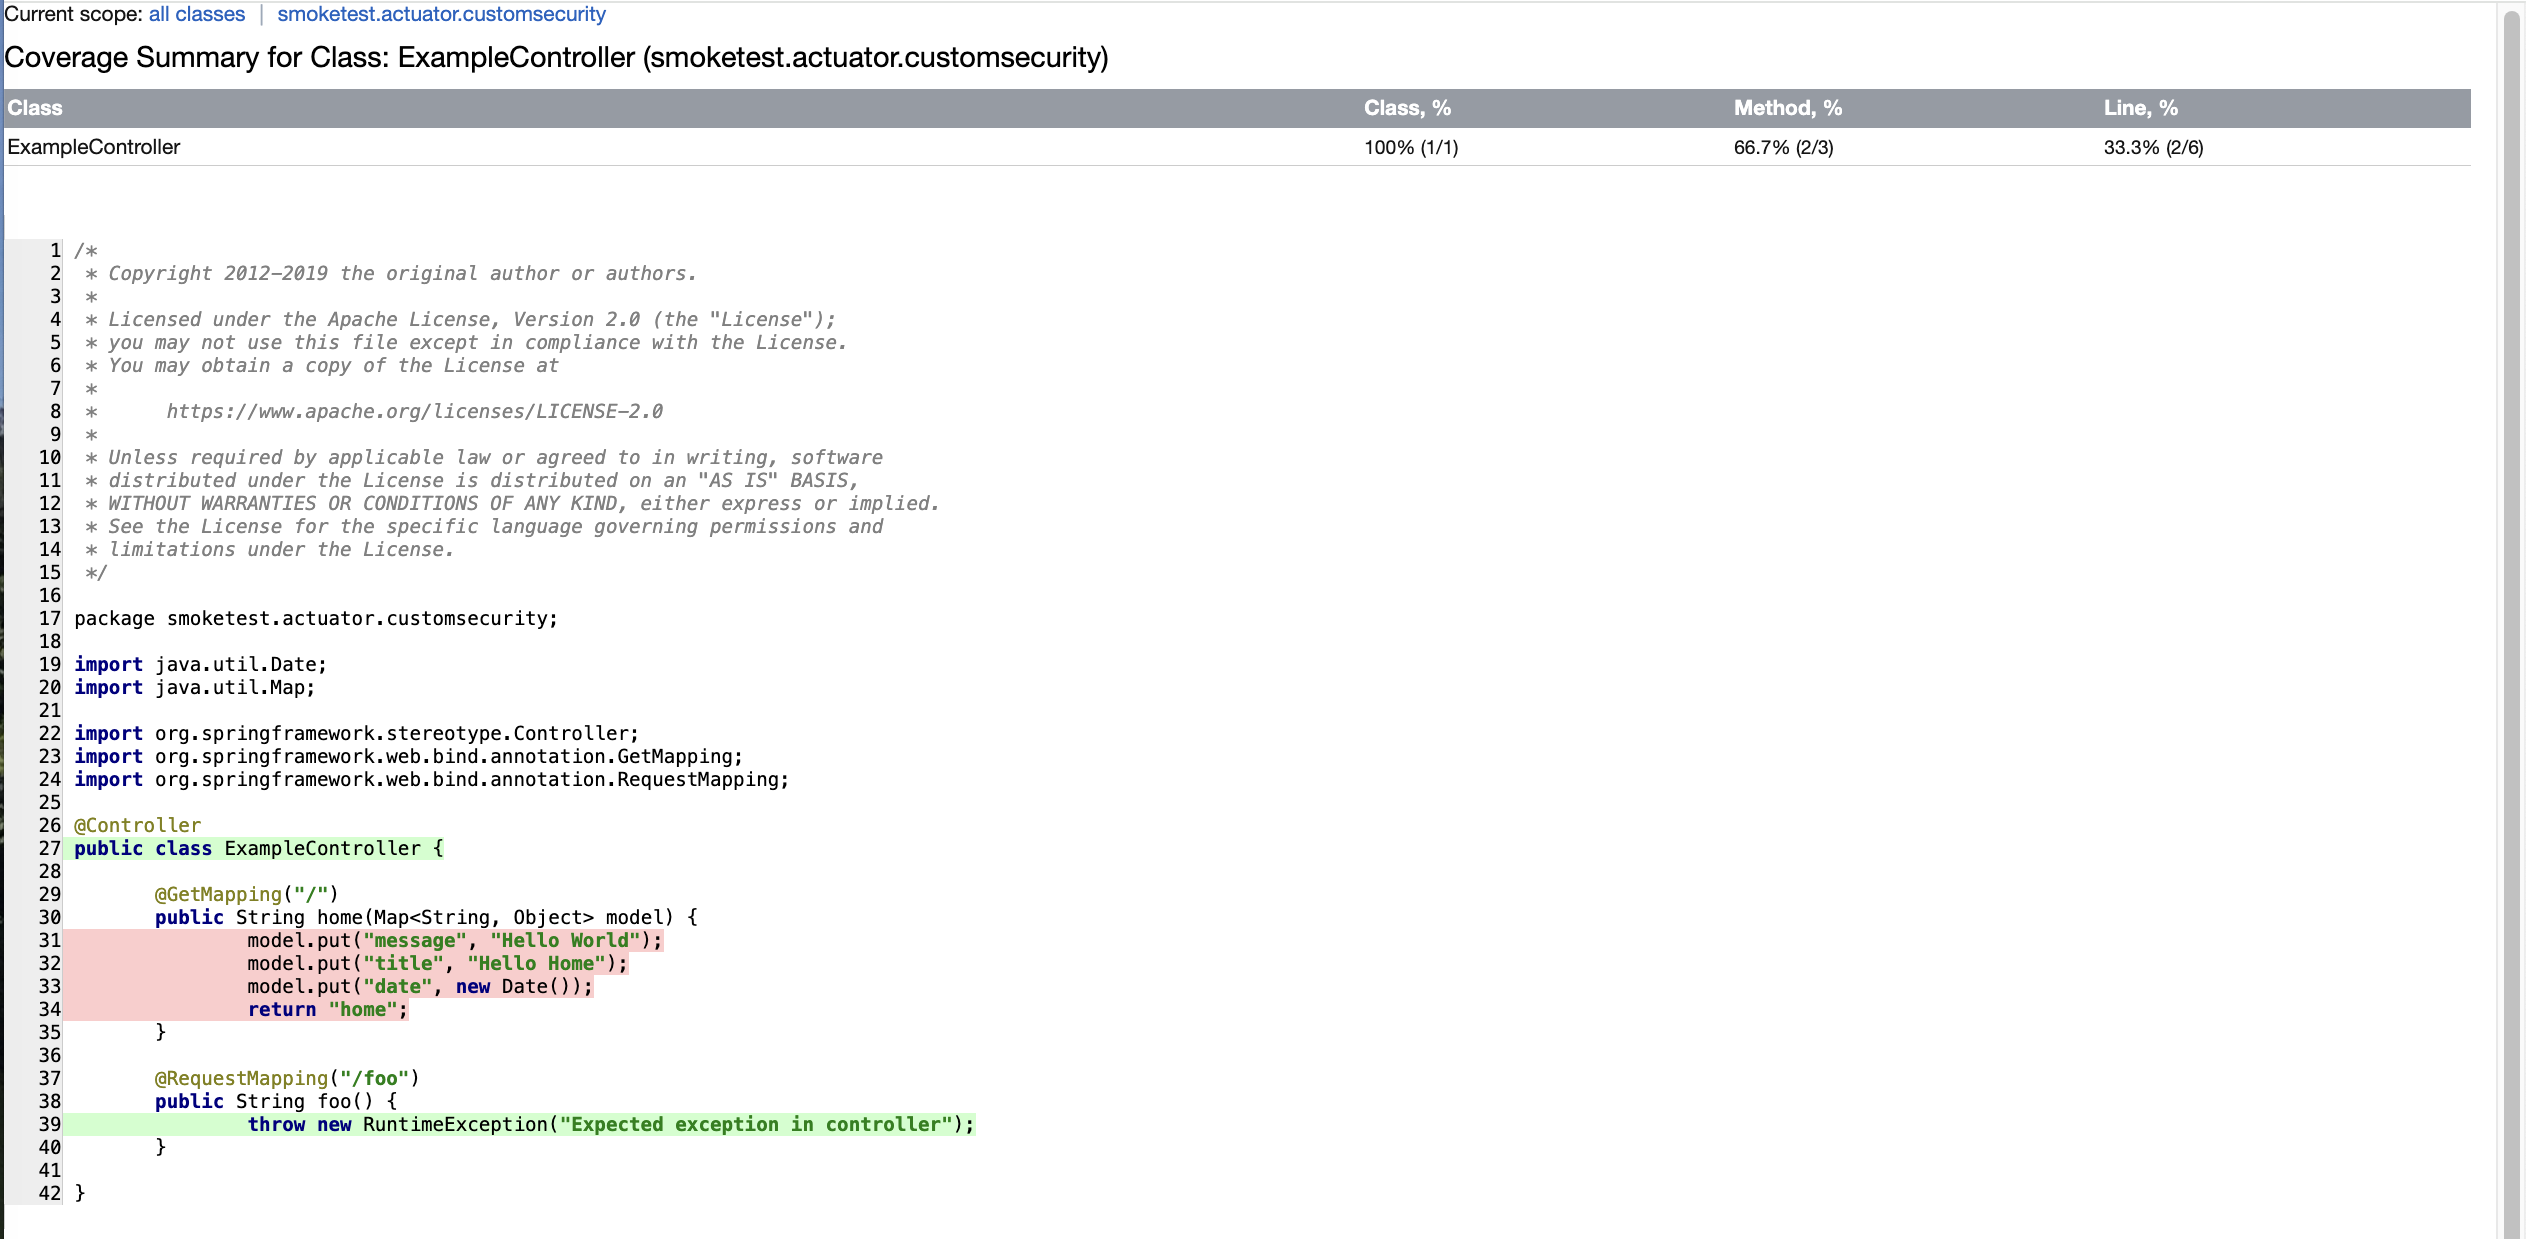Click the green public class ExampleController line
The image size is (2526, 1239).
258,848
